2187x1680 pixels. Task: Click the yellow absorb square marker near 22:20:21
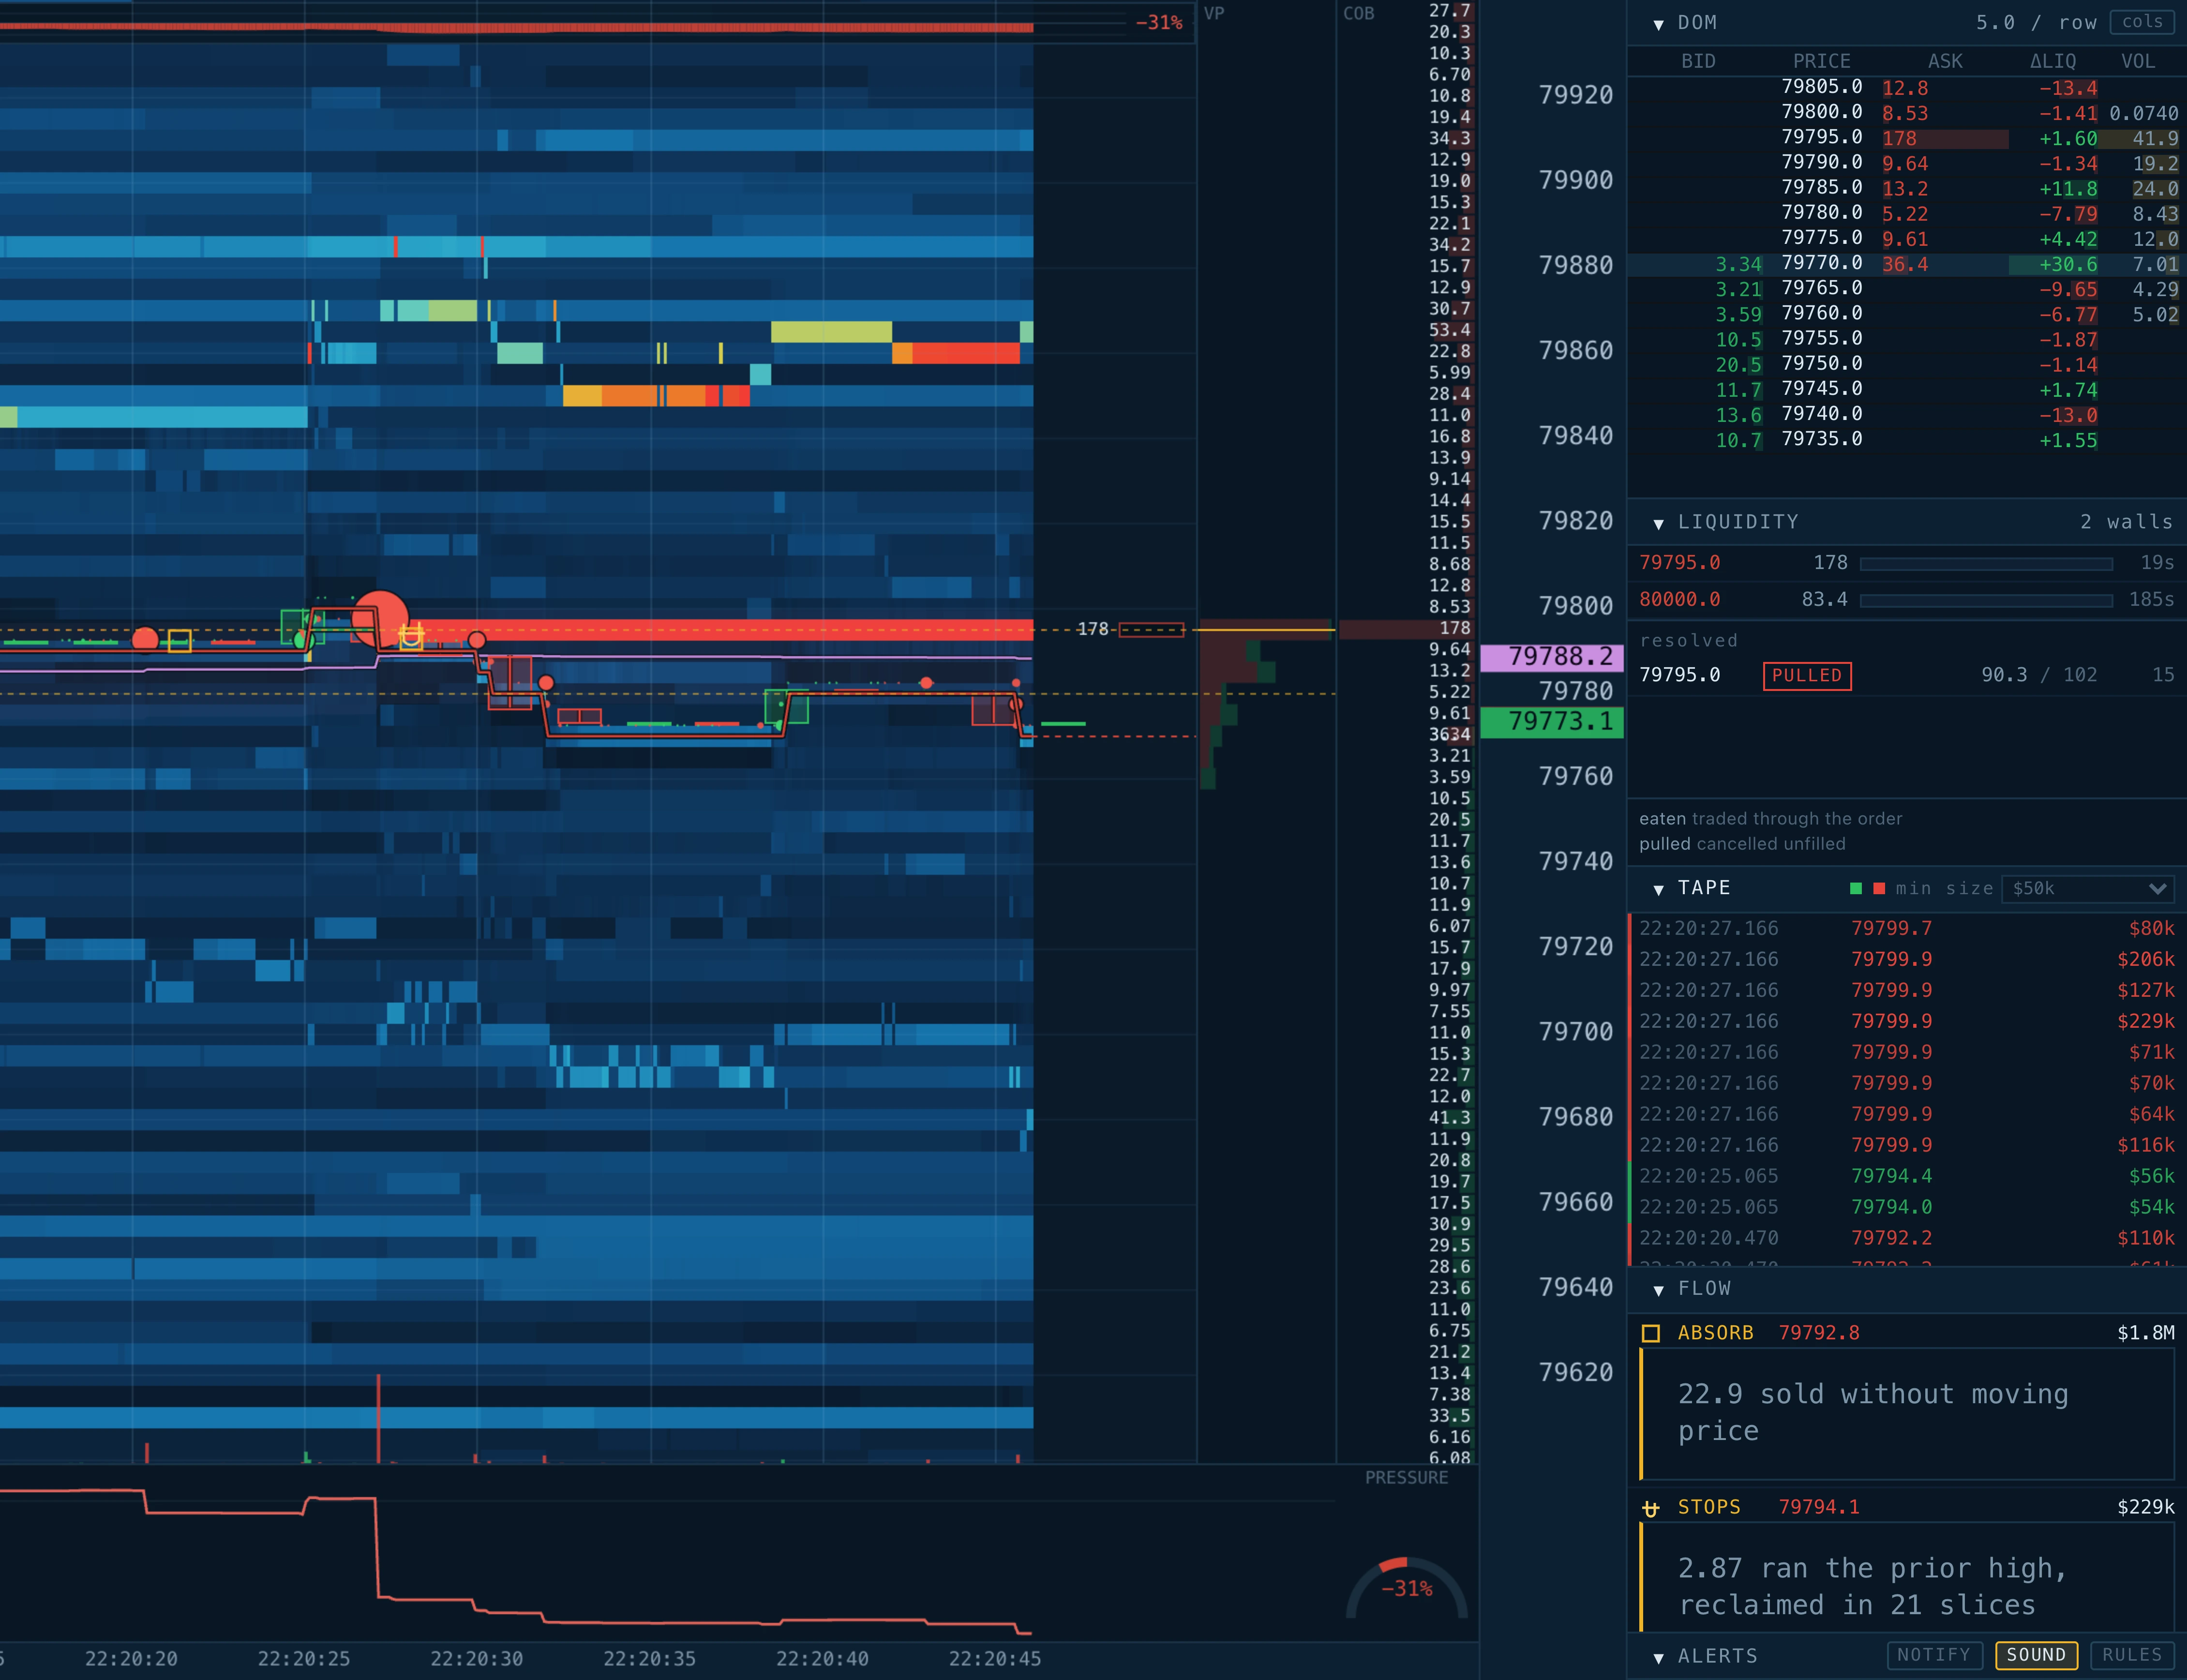pyautogui.click(x=179, y=641)
